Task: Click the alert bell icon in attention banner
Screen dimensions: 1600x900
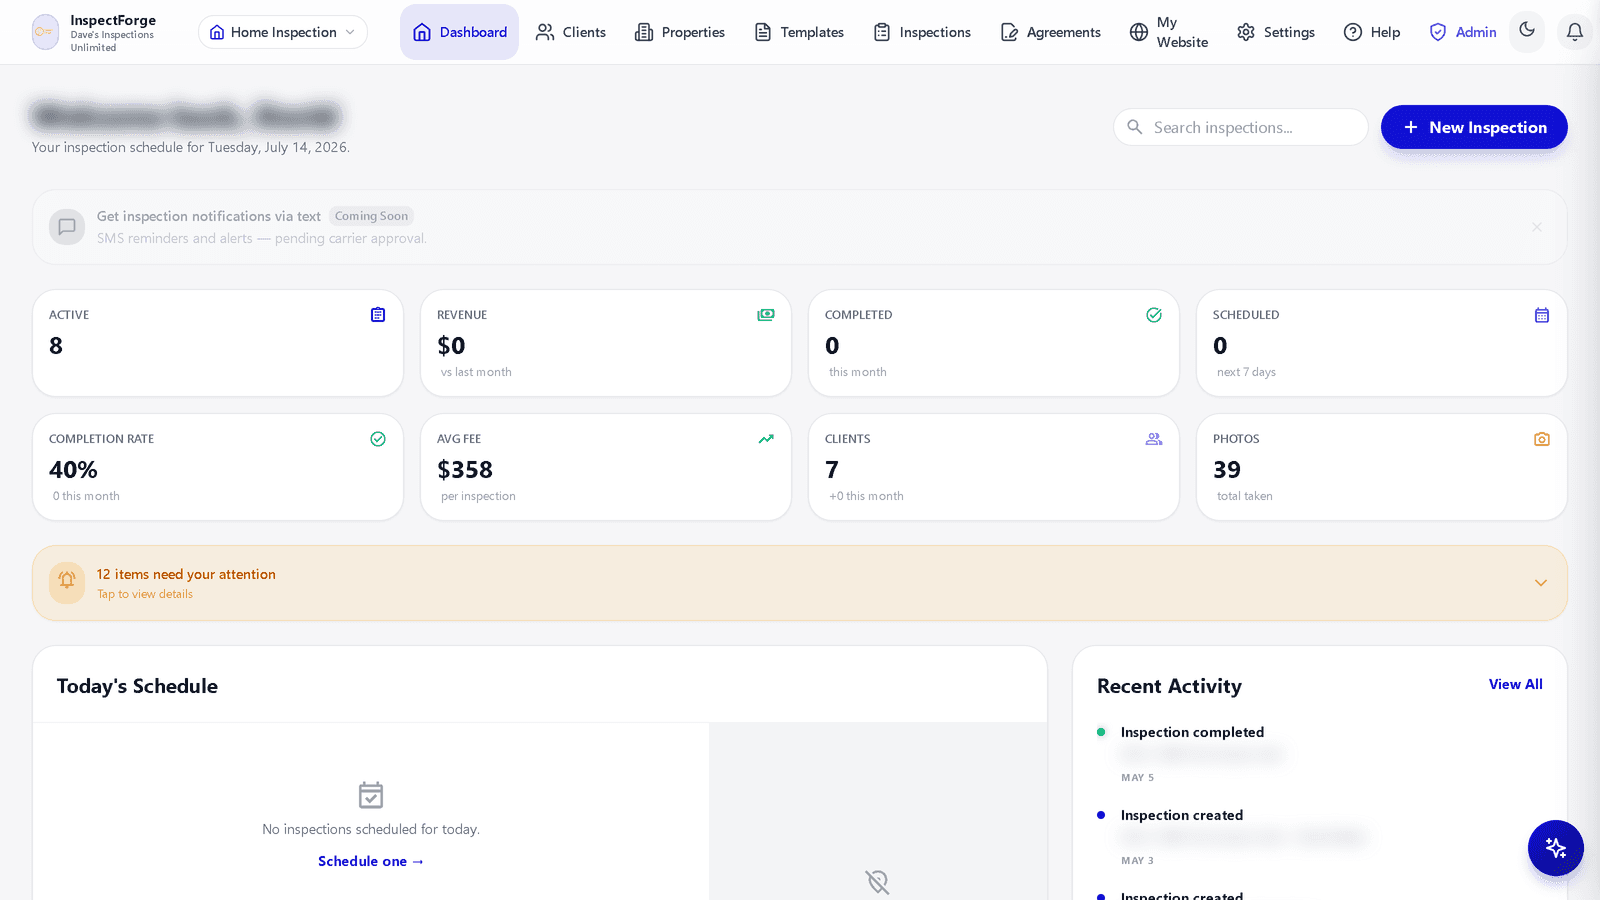Action: 67,583
